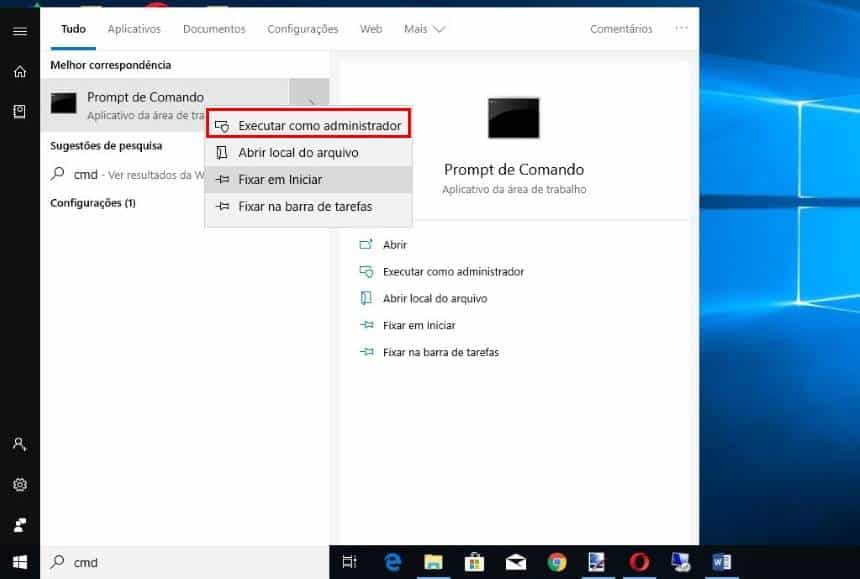Open the hamburger menu in the left sidebar
This screenshot has height=579, width=860.
click(x=20, y=31)
